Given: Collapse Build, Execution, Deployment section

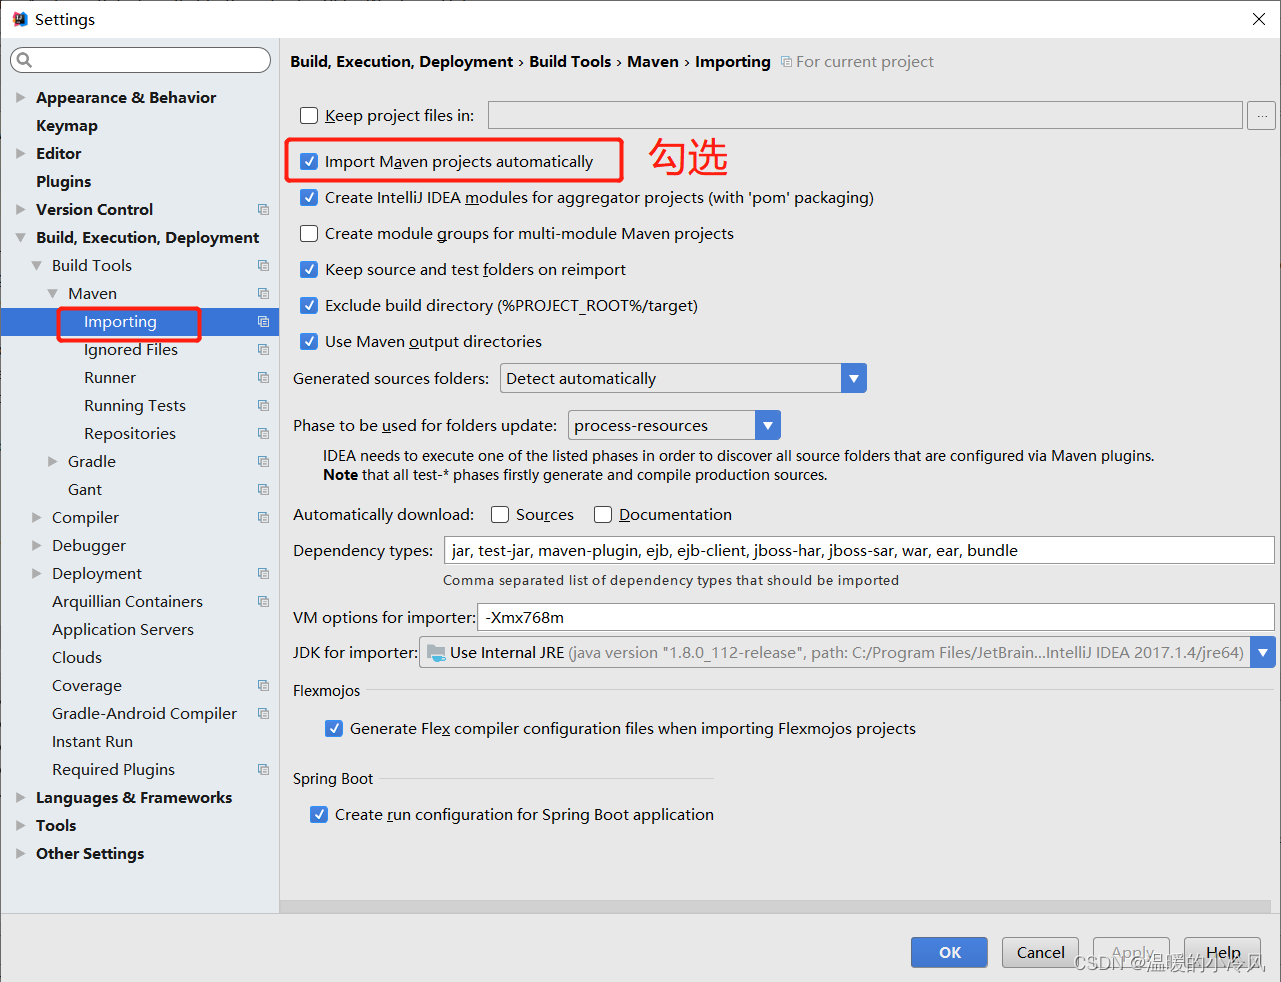Looking at the screenshot, I should (x=20, y=237).
